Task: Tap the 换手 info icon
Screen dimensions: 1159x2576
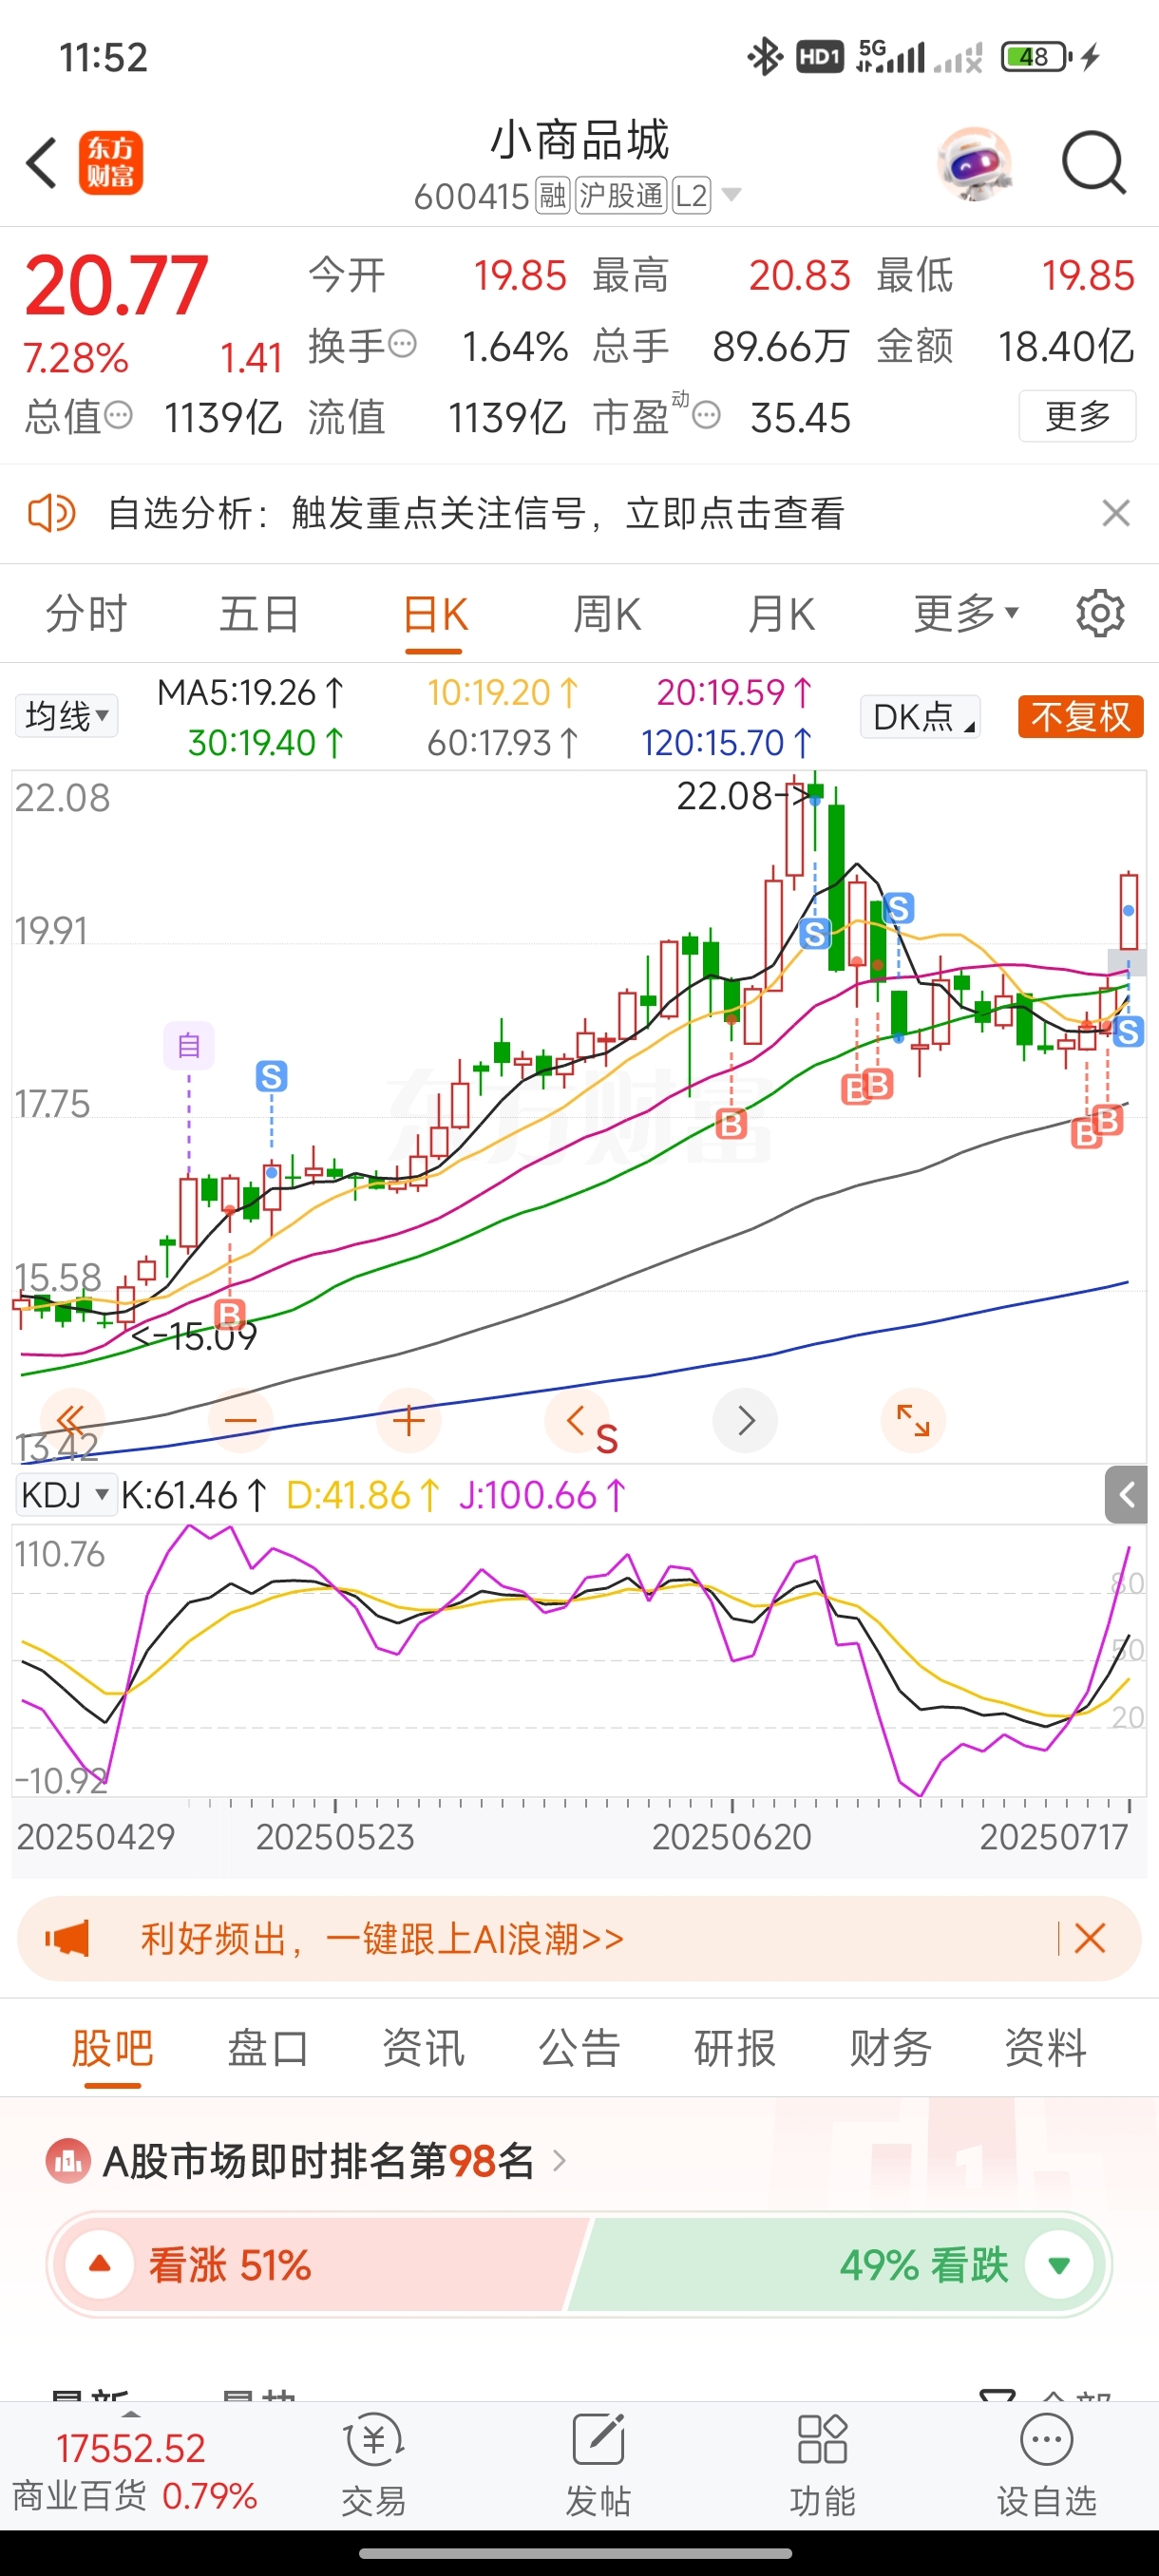Action: [402, 344]
